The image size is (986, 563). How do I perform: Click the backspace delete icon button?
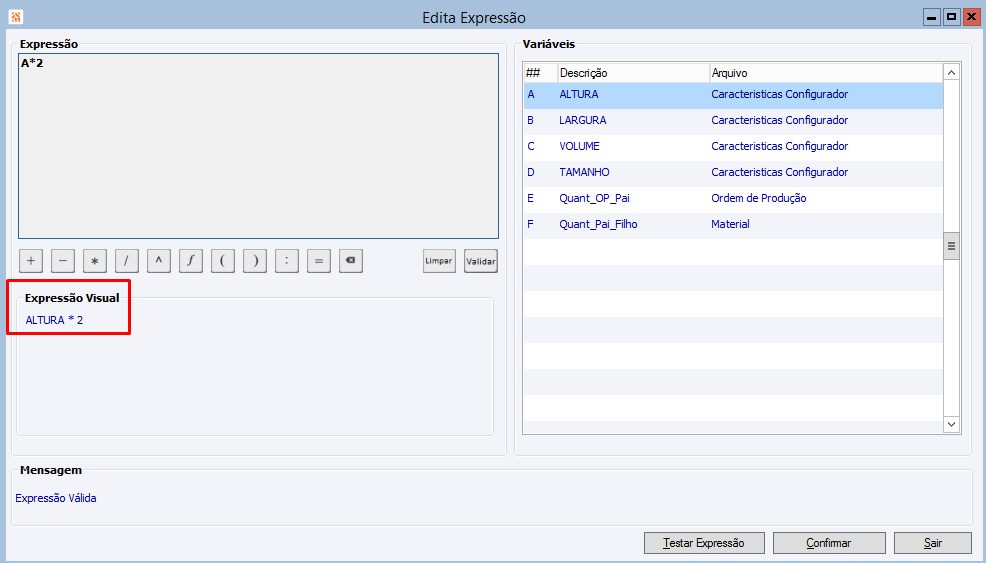click(351, 260)
